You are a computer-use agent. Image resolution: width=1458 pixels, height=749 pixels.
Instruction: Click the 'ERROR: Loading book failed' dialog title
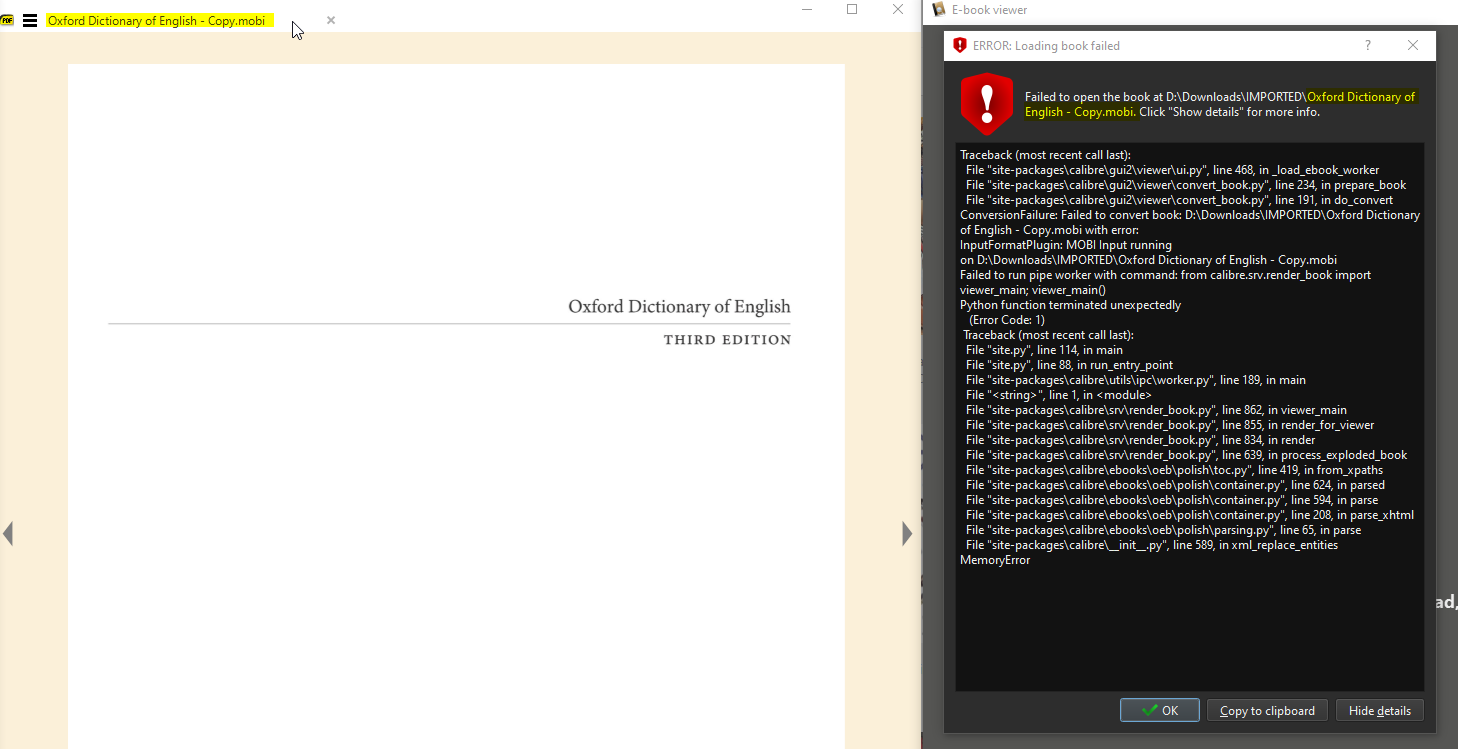pyautogui.click(x=1046, y=45)
